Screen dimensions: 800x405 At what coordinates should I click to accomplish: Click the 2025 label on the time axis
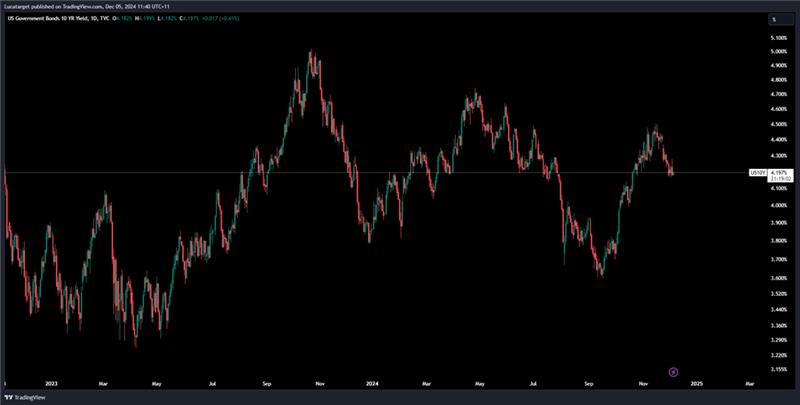coord(697,383)
